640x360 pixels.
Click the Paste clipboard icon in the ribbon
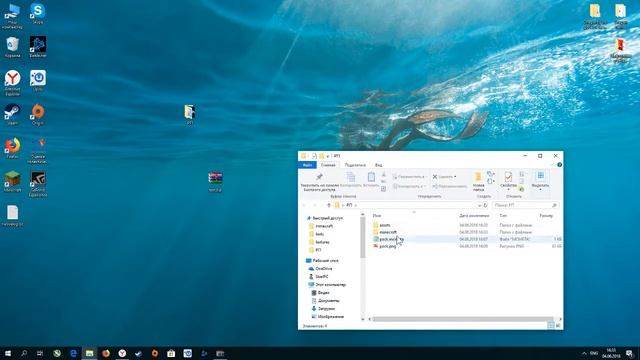point(371,177)
